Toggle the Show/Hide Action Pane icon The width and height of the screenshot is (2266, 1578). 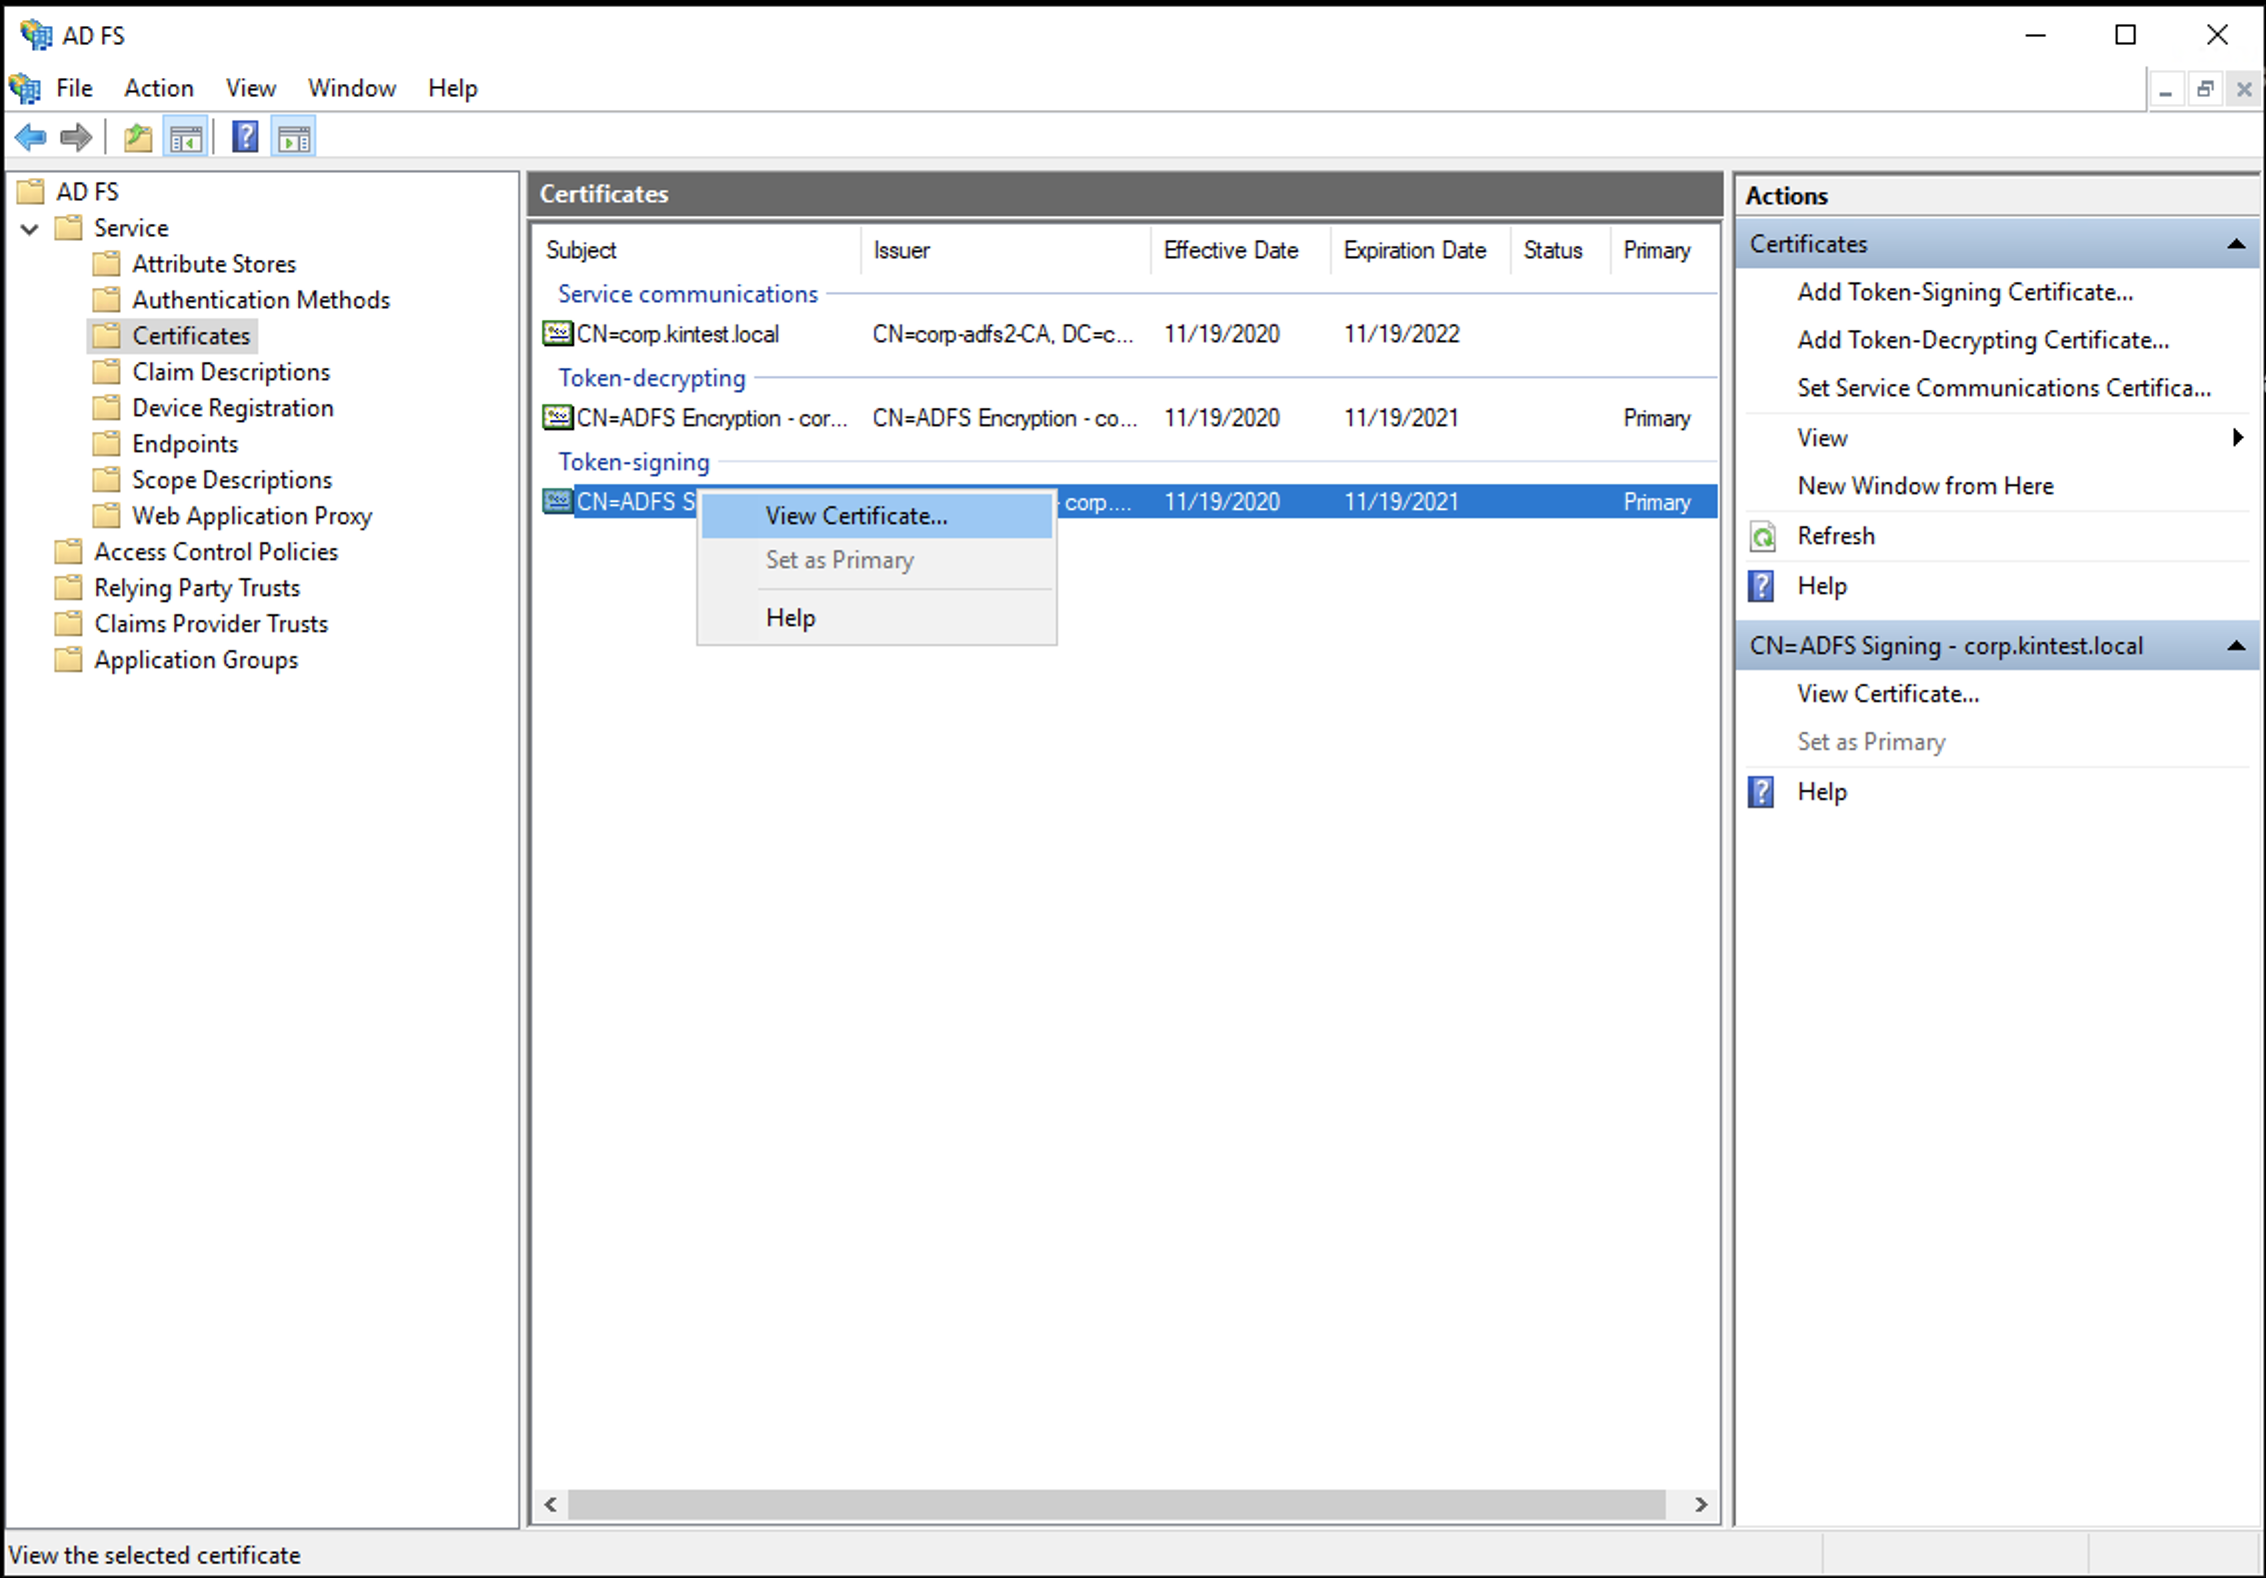(294, 137)
